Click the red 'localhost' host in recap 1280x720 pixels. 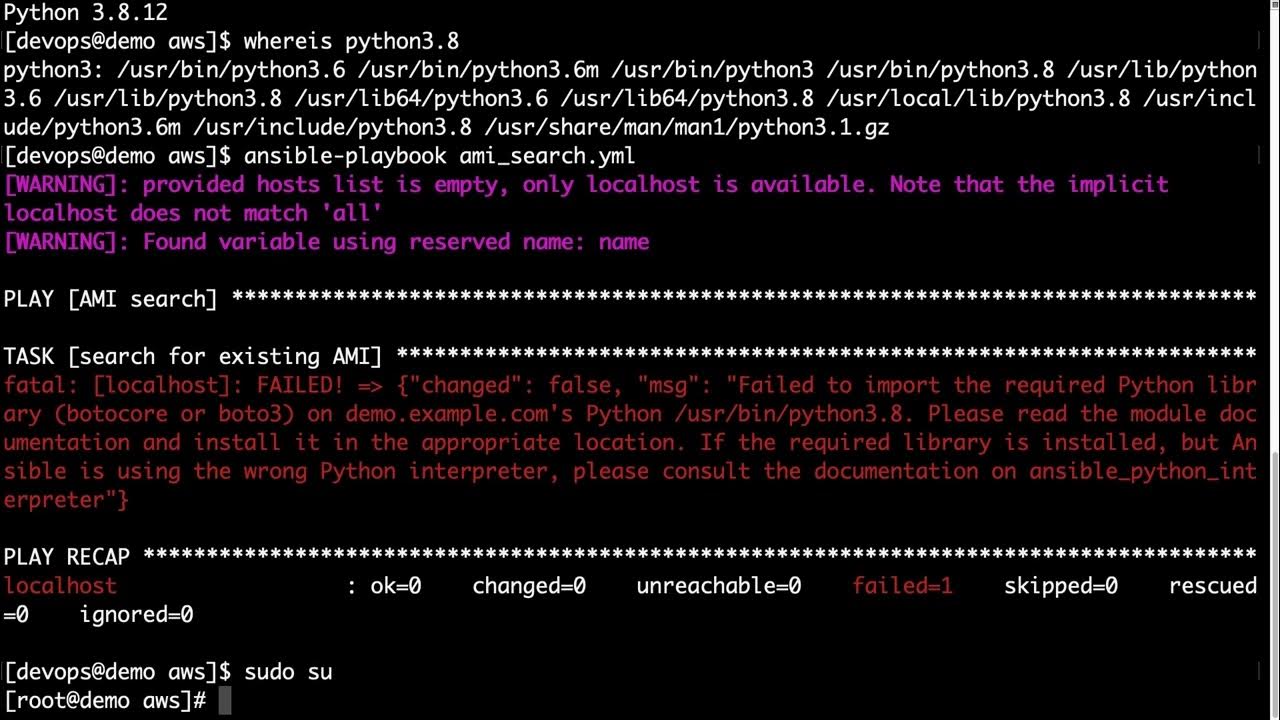pyautogui.click(x=60, y=586)
